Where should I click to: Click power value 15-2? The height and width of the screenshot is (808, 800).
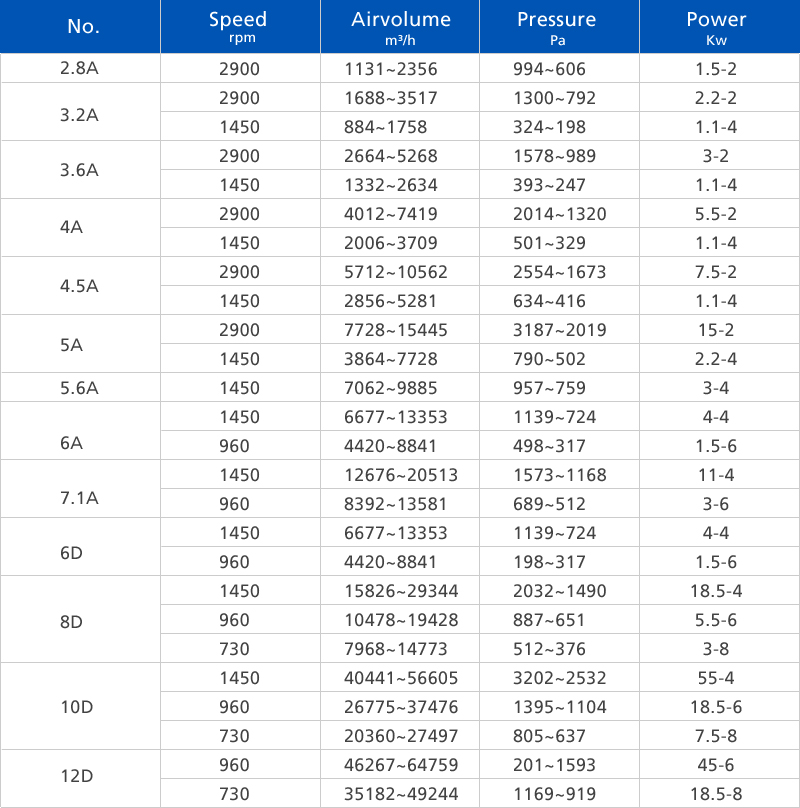[717, 330]
